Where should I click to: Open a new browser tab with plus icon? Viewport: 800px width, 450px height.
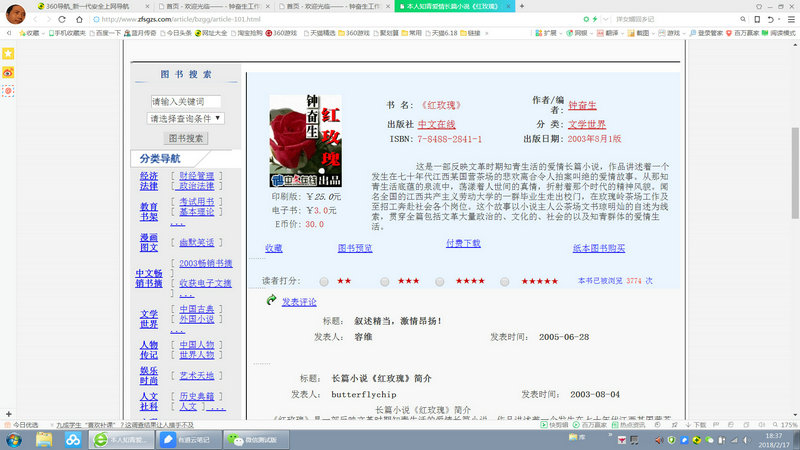click(x=521, y=6)
